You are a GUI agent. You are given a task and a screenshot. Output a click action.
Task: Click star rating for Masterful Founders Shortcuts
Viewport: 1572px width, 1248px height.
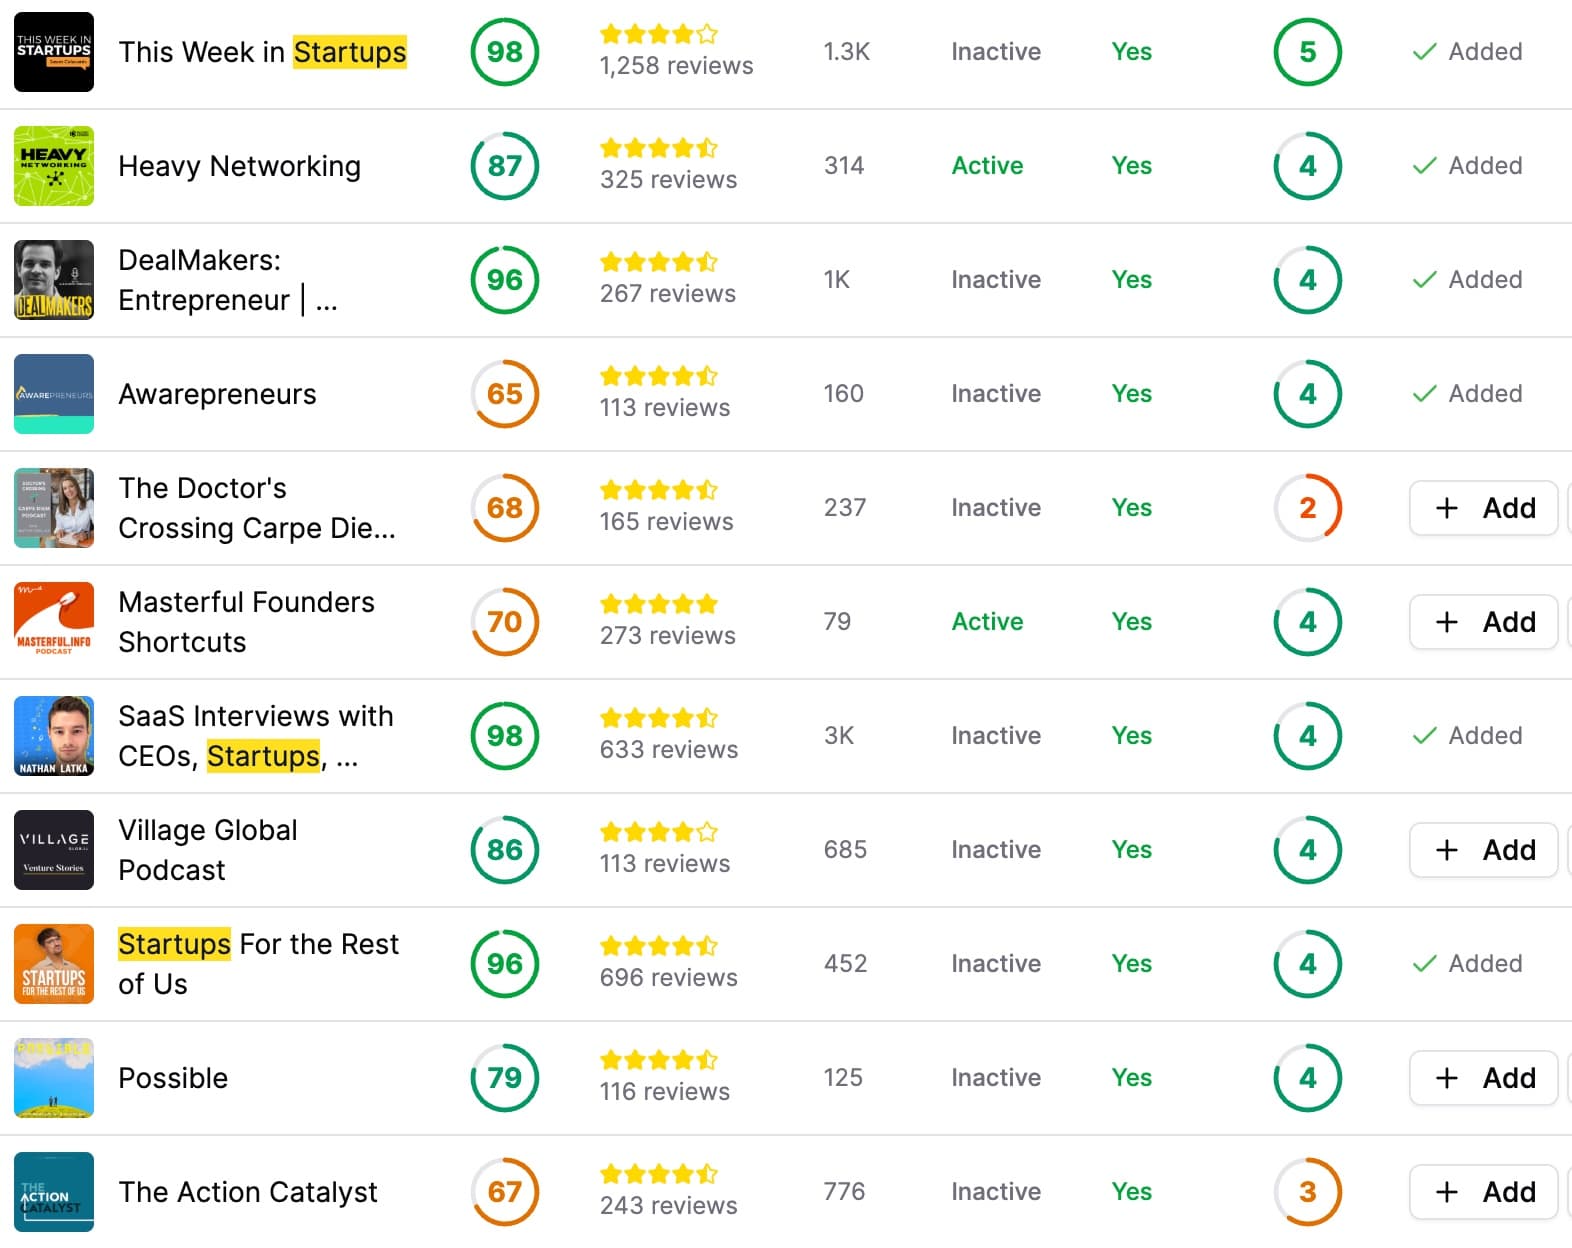659,604
